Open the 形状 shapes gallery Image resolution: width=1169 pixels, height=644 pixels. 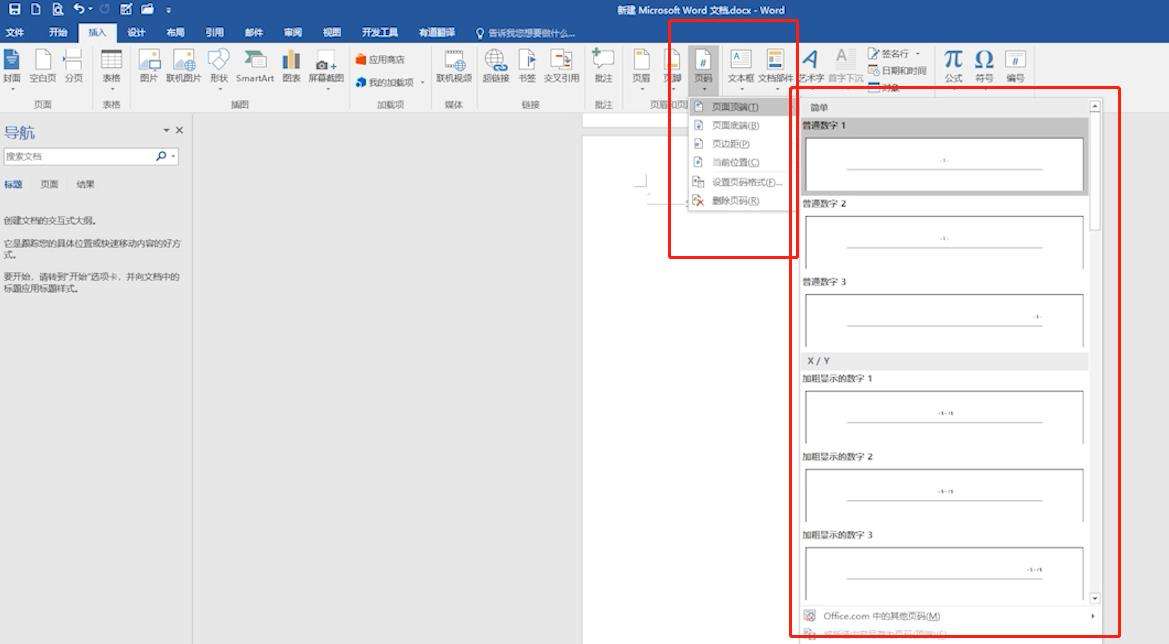(219, 69)
